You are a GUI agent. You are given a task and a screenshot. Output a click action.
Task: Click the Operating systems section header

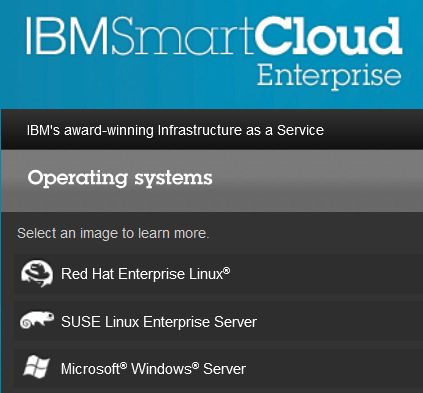click(212, 180)
